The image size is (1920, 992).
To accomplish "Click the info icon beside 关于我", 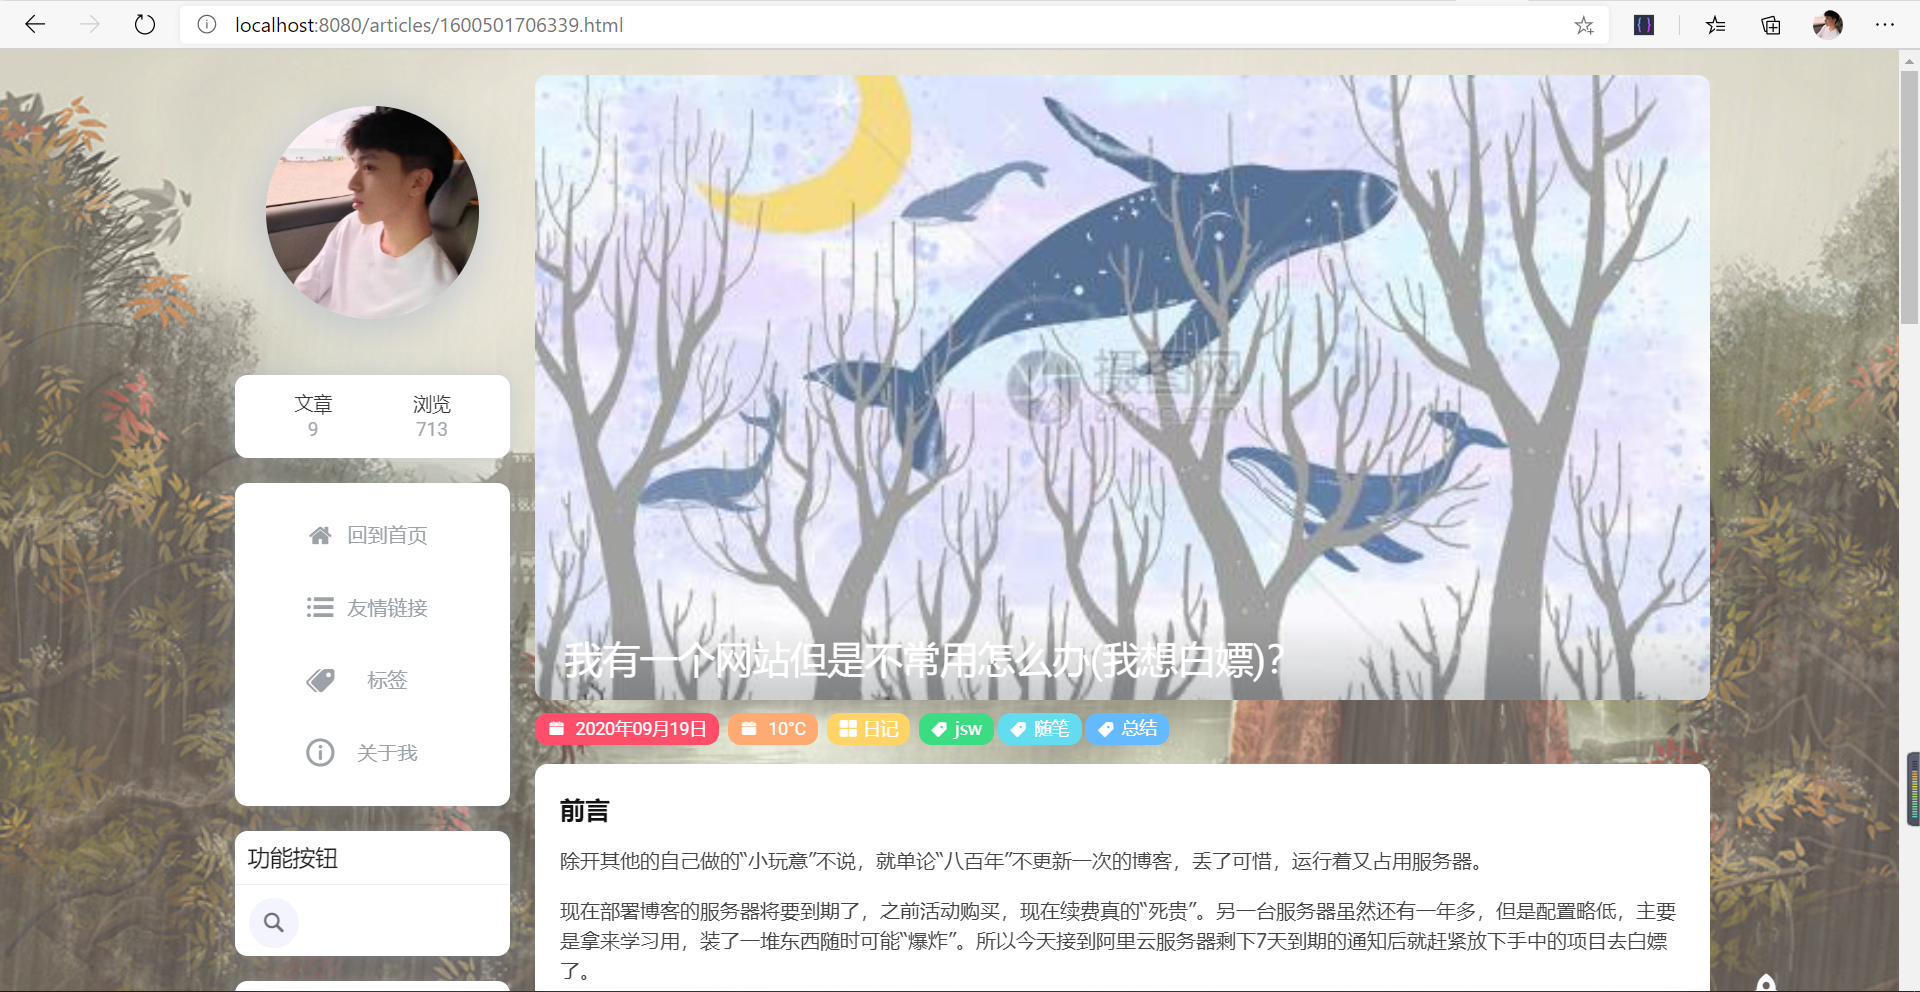I will pos(320,753).
